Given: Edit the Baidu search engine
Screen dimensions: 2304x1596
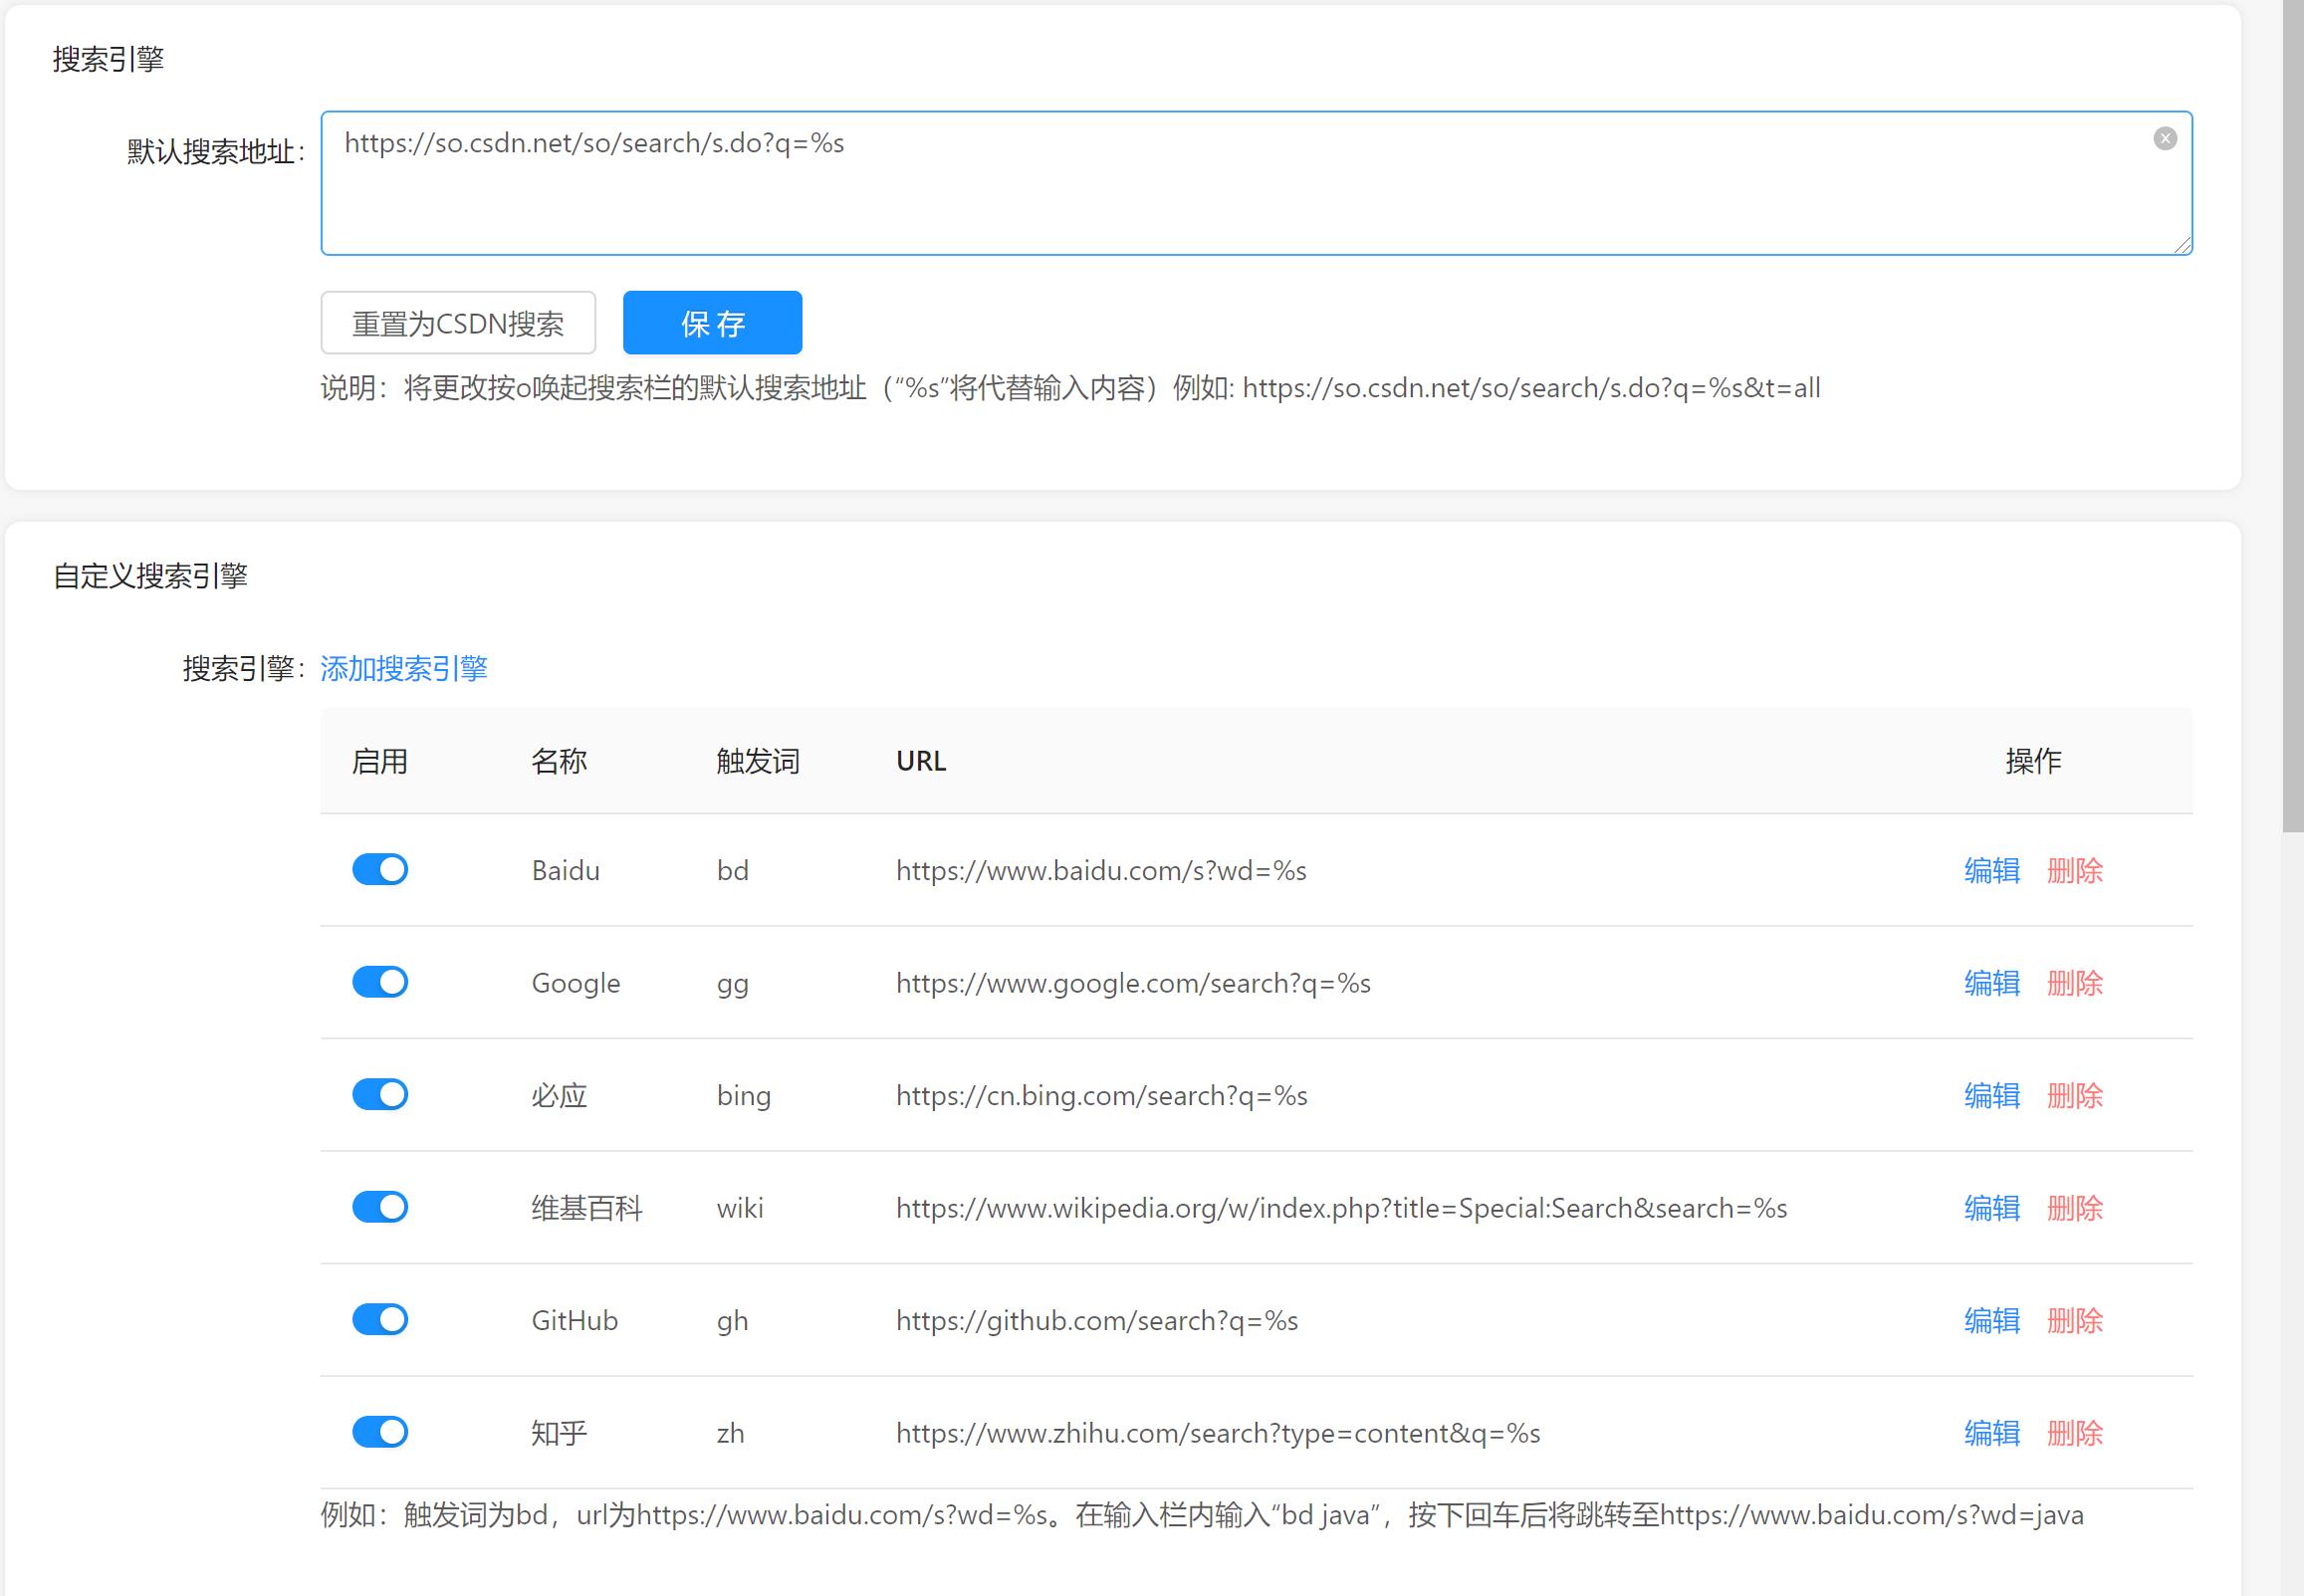Looking at the screenshot, I should point(1992,870).
